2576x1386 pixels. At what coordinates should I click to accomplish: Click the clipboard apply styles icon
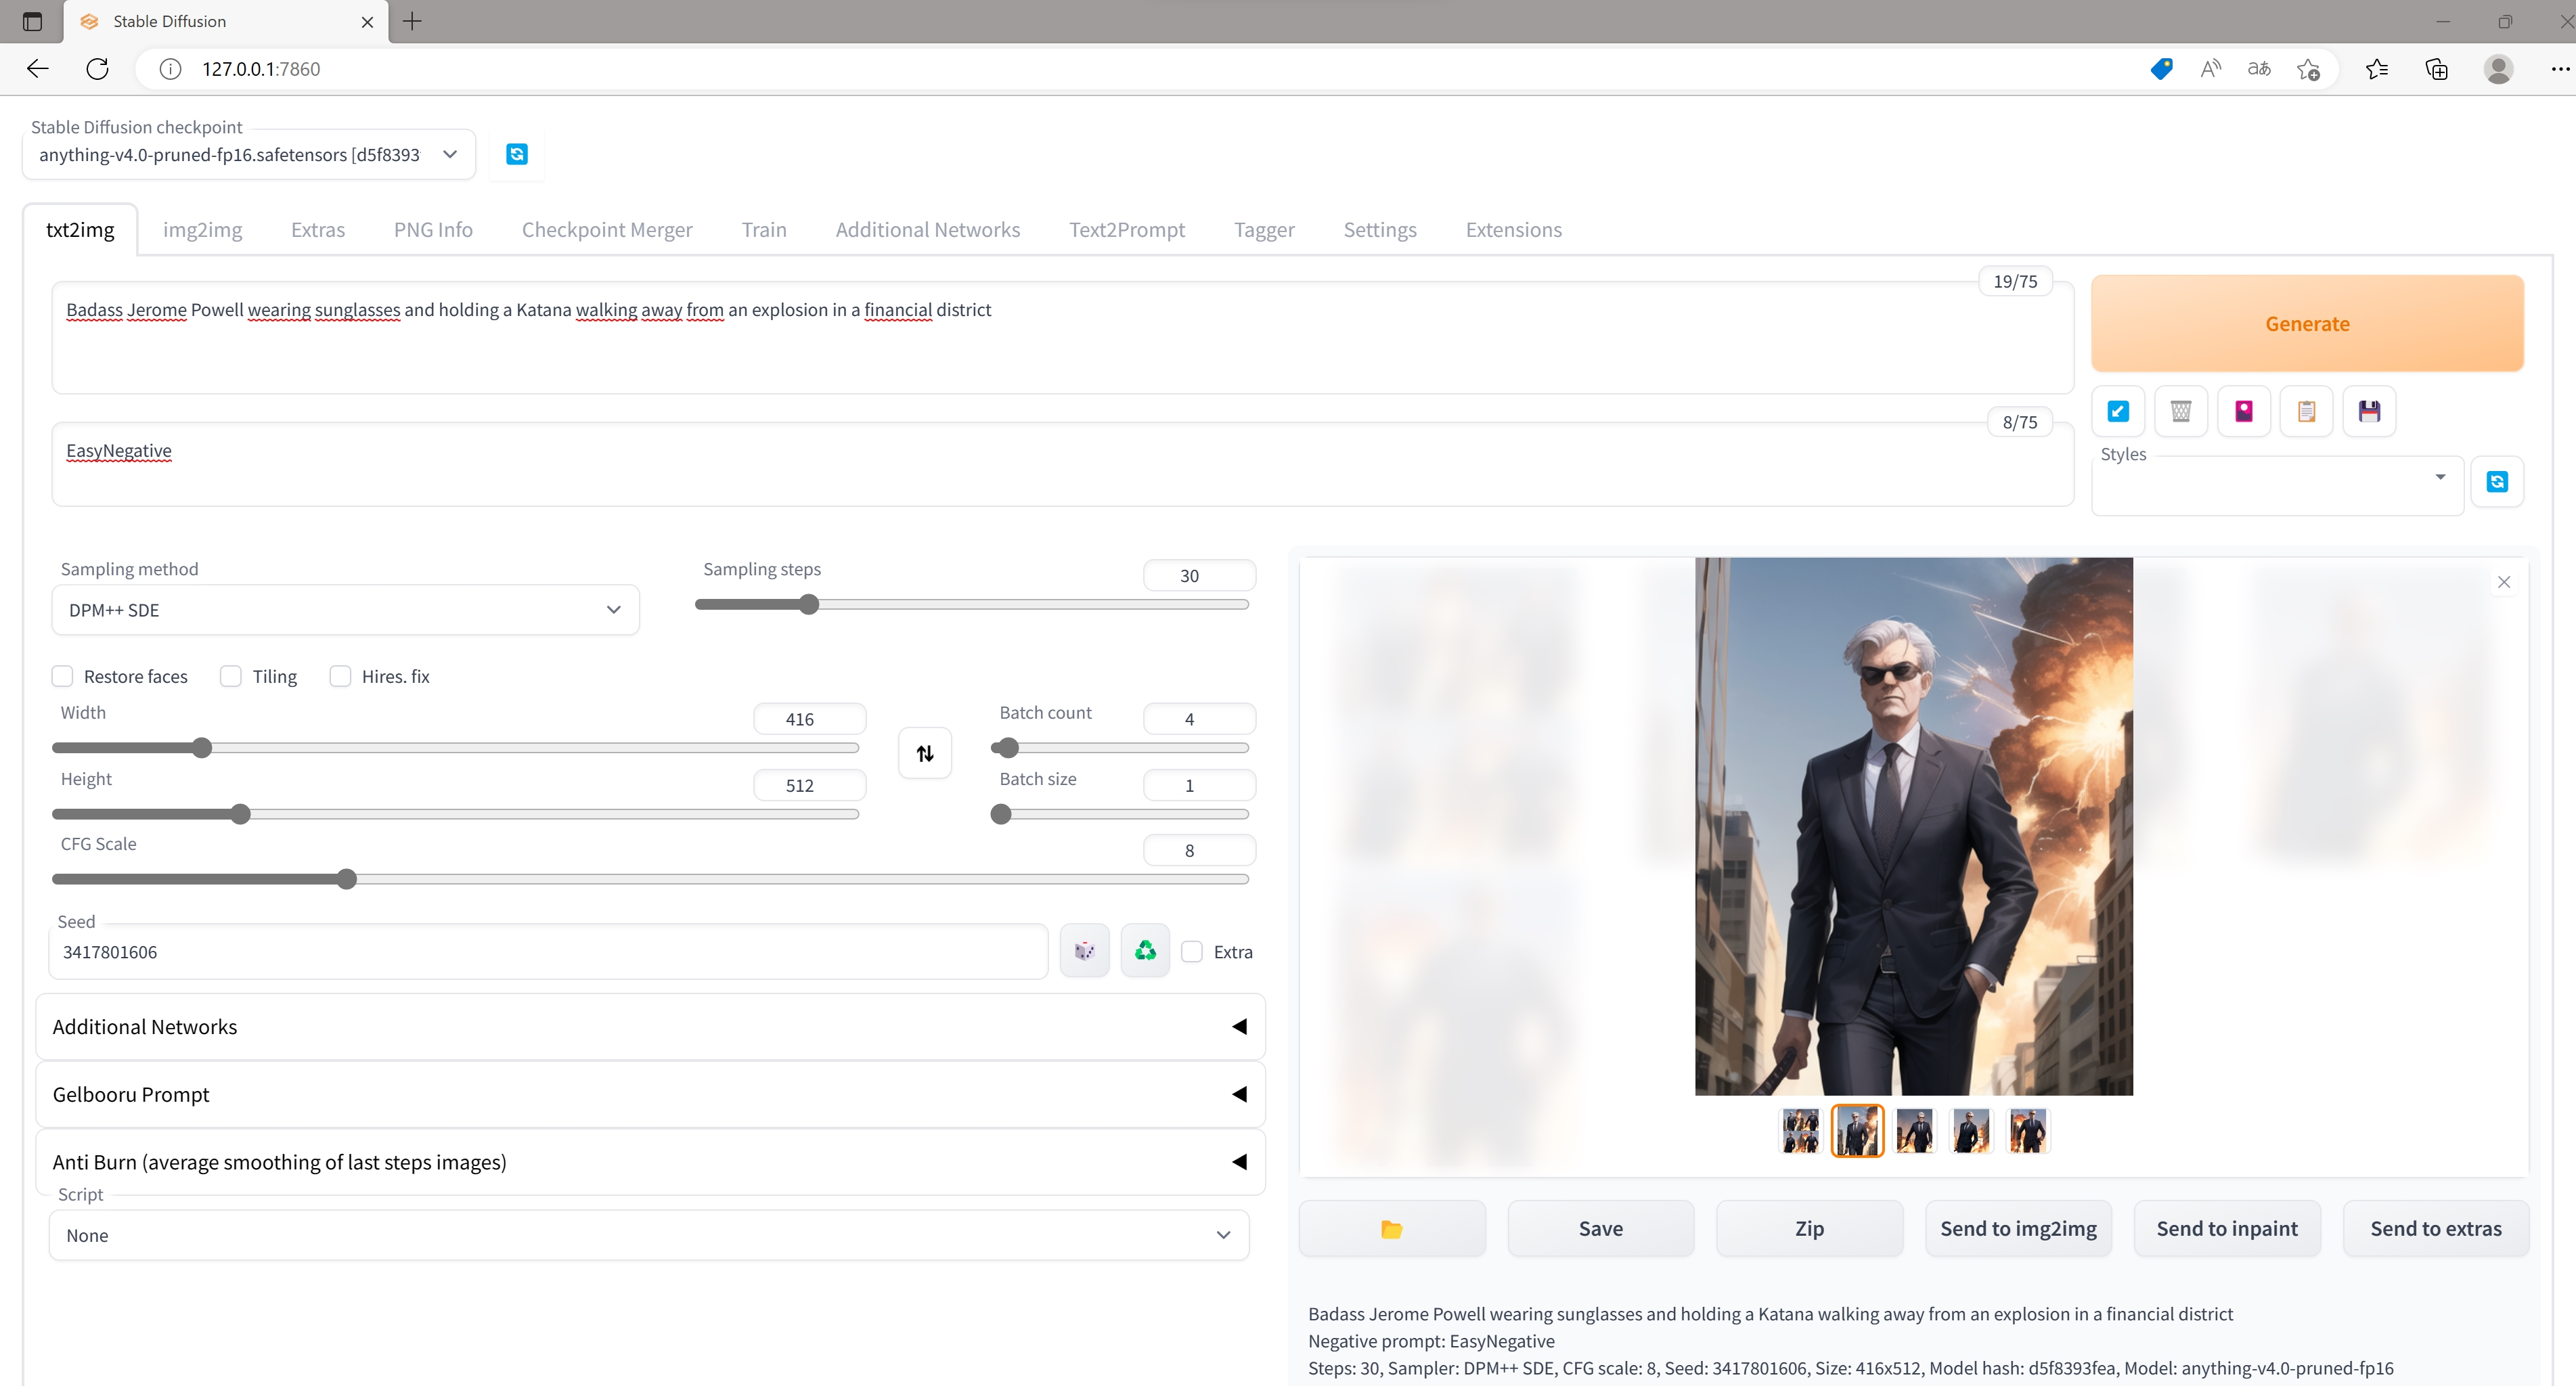(x=2306, y=411)
